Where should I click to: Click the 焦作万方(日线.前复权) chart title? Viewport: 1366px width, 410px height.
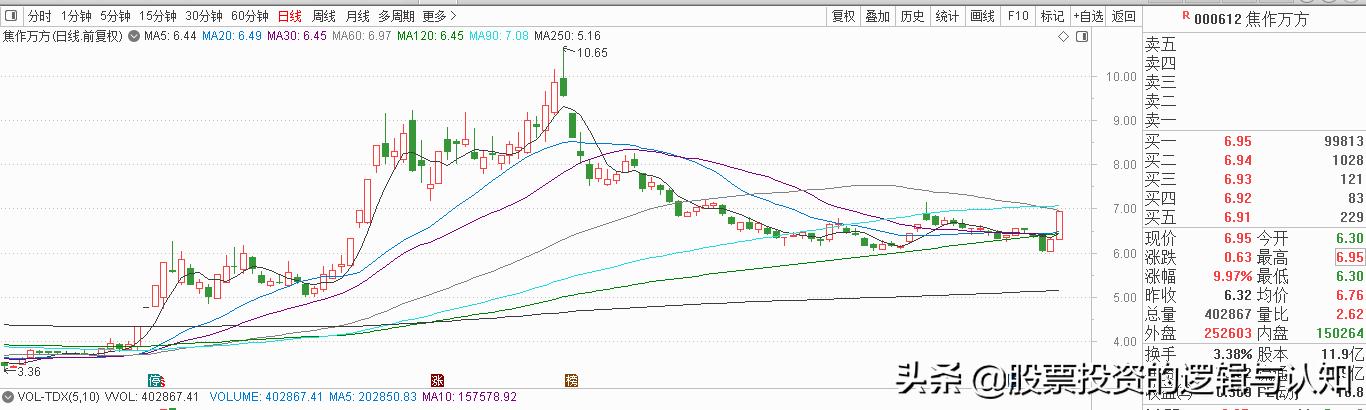pyautogui.click(x=62, y=36)
